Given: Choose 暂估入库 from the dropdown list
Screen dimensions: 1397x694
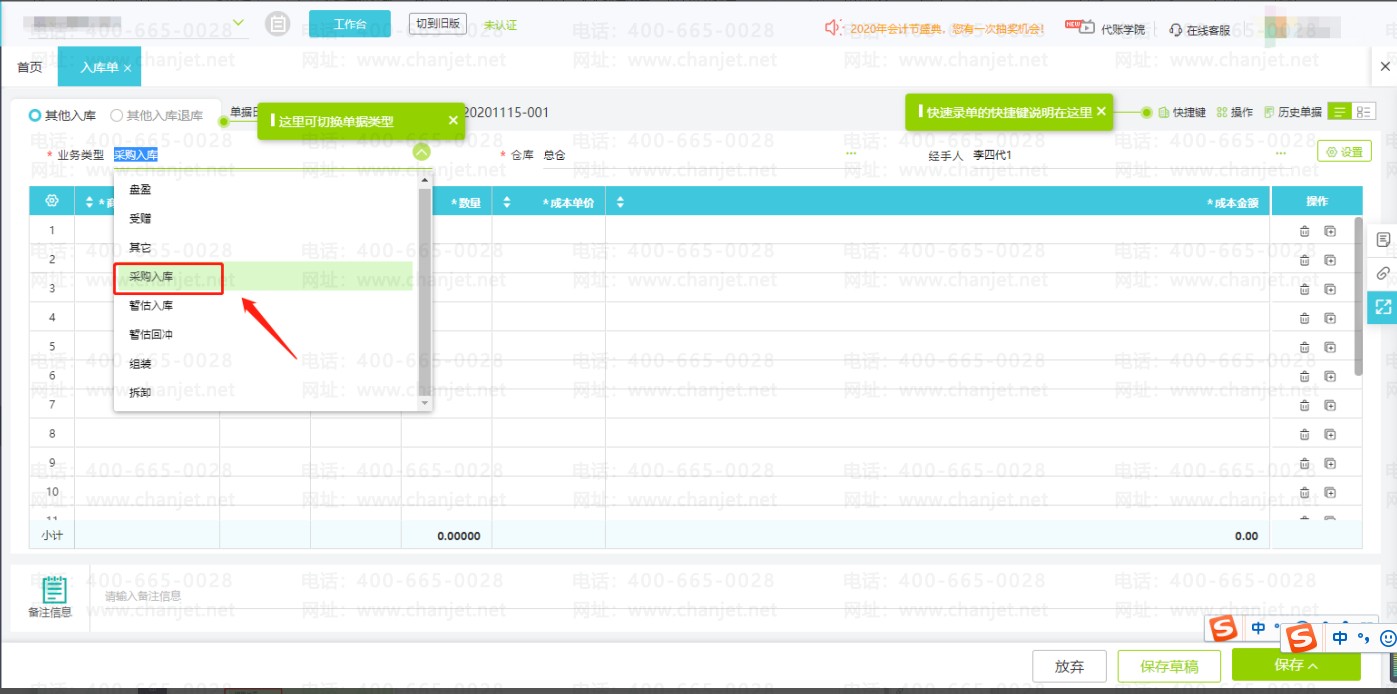Looking at the screenshot, I should [x=151, y=306].
